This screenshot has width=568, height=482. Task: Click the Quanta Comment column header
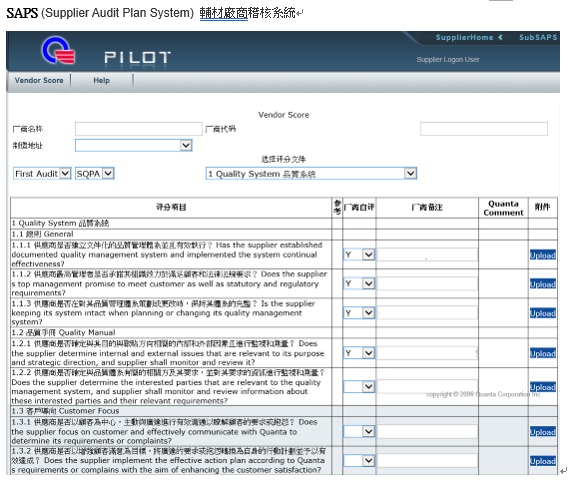coord(503,208)
